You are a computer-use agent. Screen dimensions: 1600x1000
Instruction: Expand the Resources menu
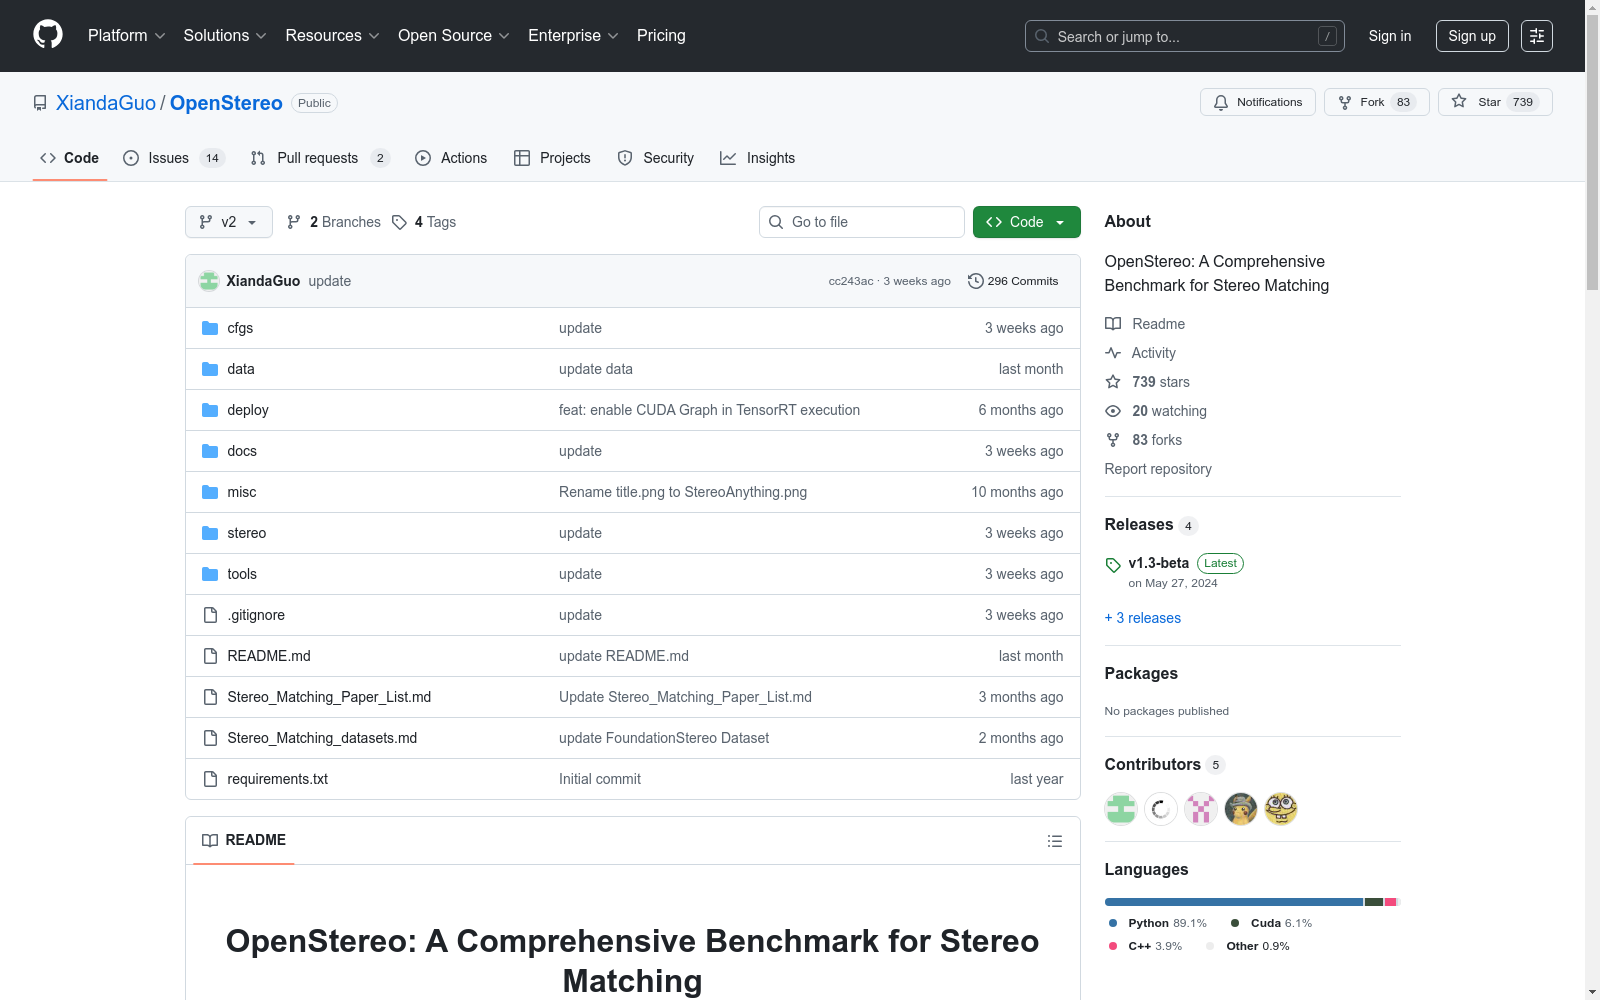click(x=333, y=36)
